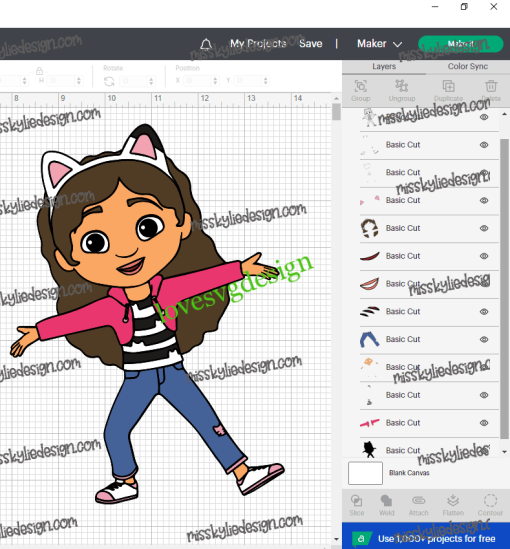The height and width of the screenshot is (549, 510).
Task: Click the Save button
Action: coord(310,44)
